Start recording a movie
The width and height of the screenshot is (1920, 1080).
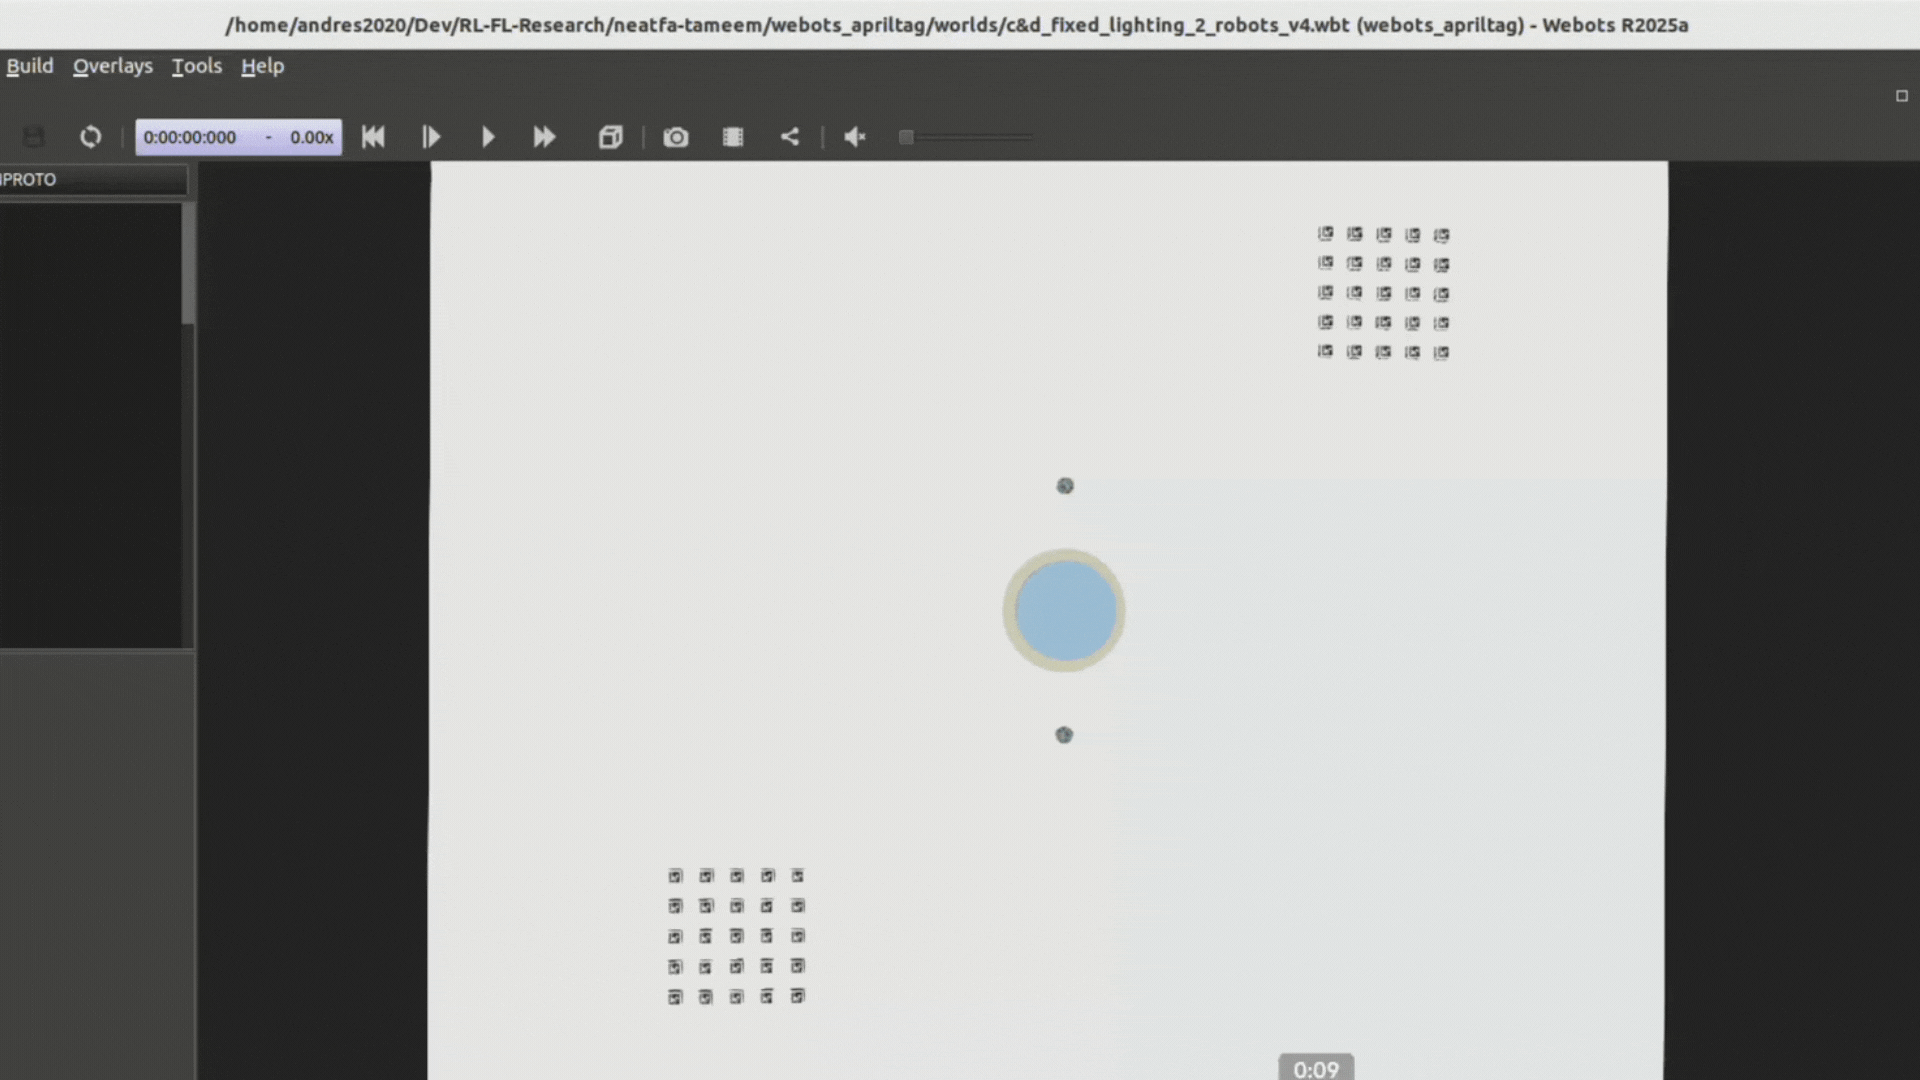[x=732, y=137]
